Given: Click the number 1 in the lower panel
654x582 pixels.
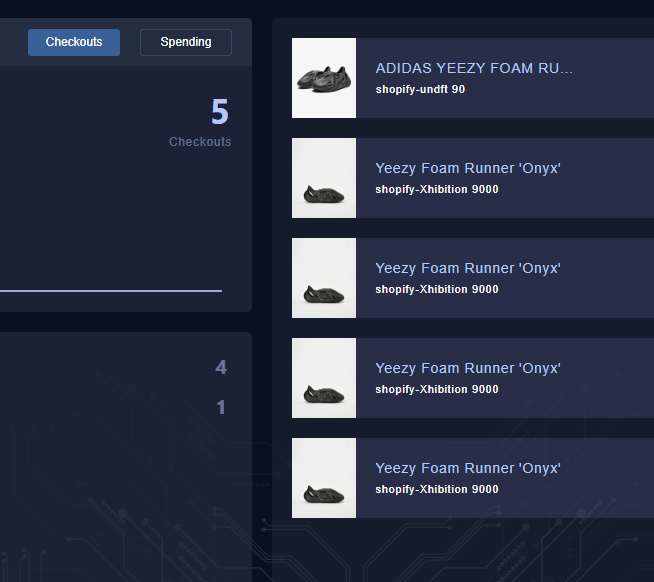Looking at the screenshot, I should tap(221, 407).
